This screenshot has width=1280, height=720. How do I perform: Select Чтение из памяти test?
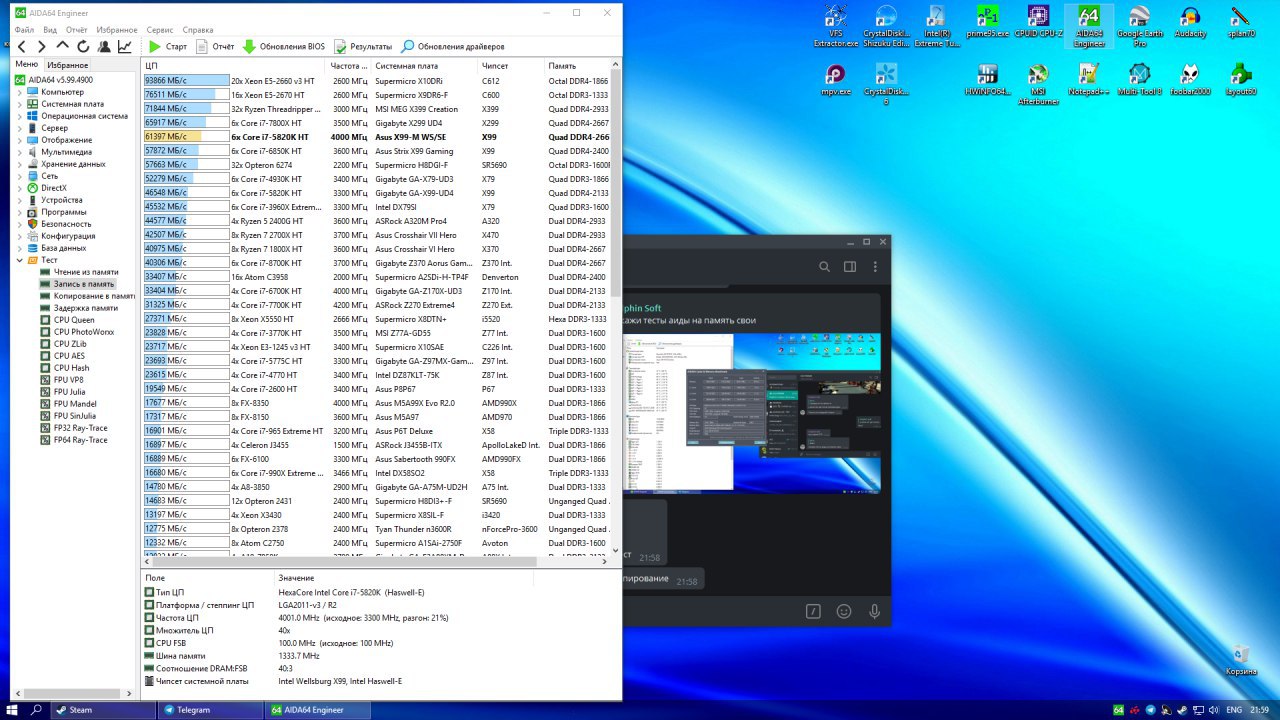coord(86,272)
